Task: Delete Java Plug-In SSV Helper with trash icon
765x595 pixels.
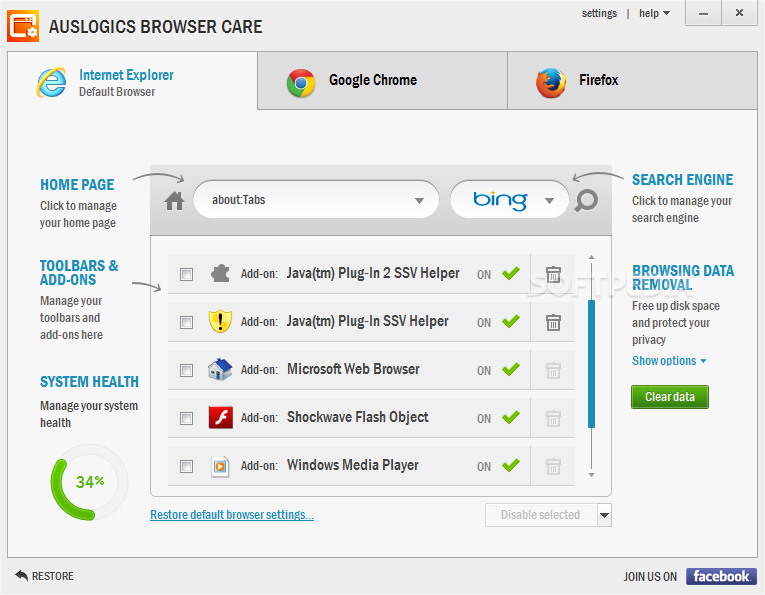Action: 553,322
